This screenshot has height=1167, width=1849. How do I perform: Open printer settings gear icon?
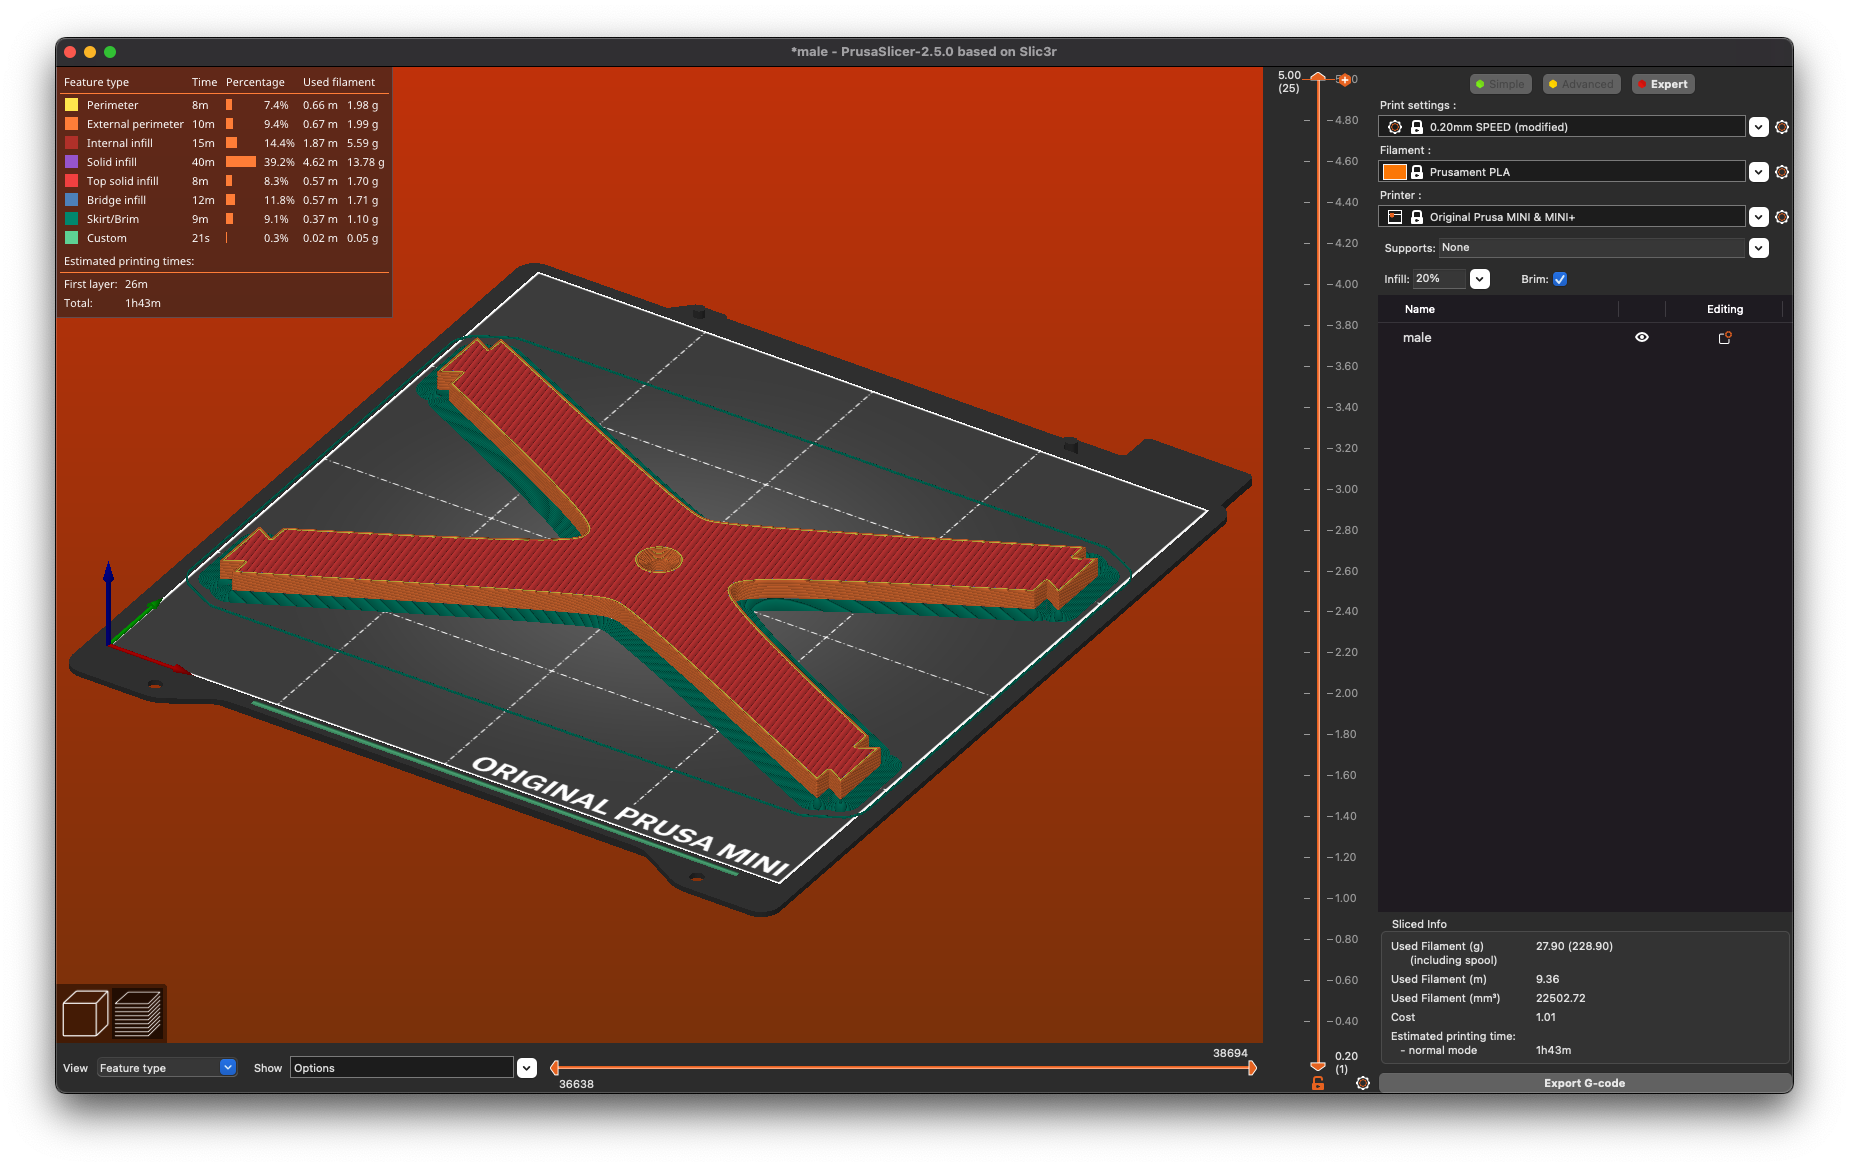1782,217
